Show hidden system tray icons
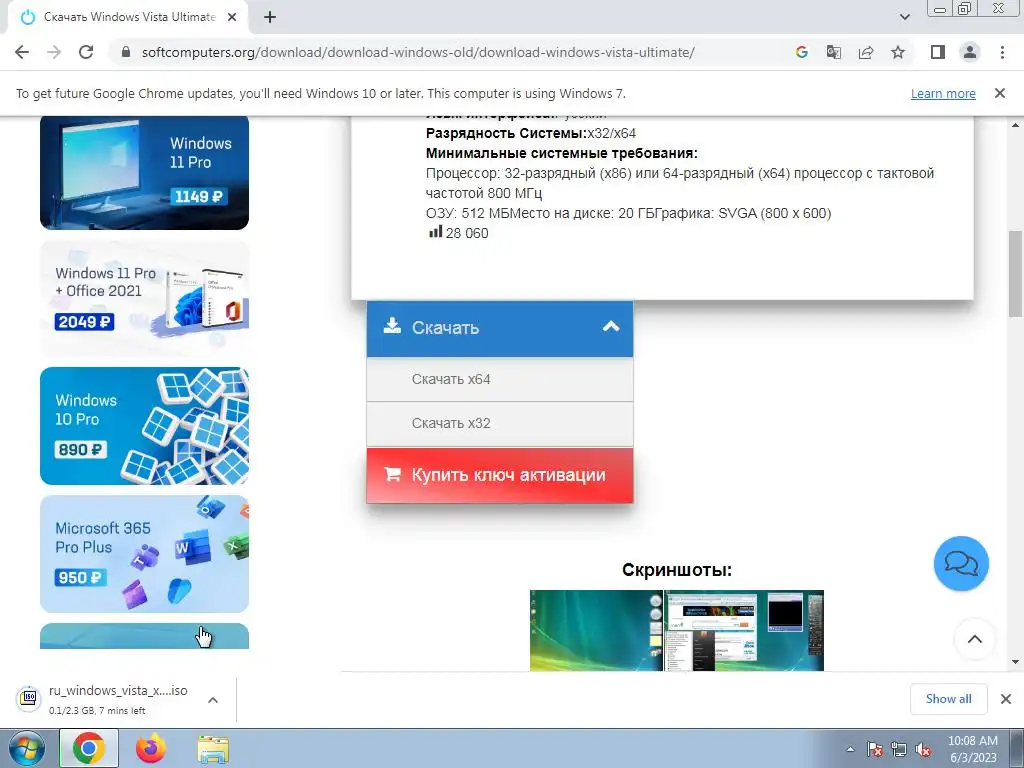 point(850,749)
